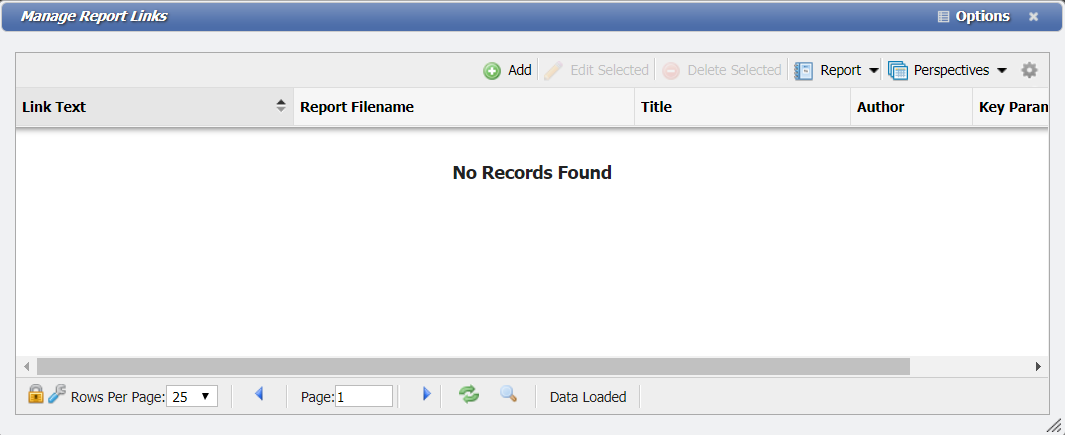The height and width of the screenshot is (435, 1065).
Task: Click the Edit Selected pencil icon
Action: click(553, 71)
